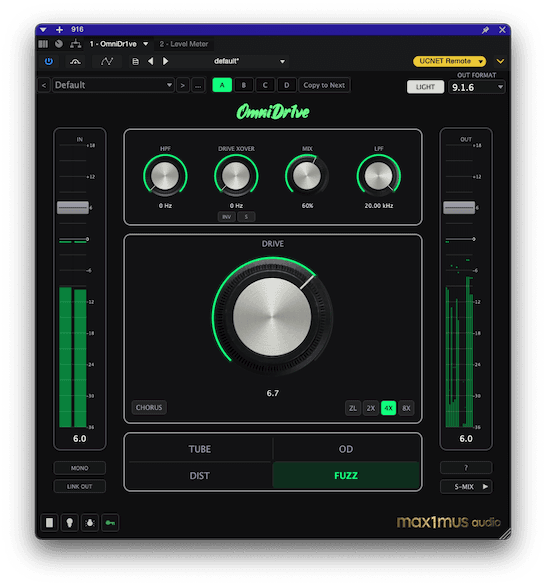Select the TUBE drive mode

coord(200,449)
